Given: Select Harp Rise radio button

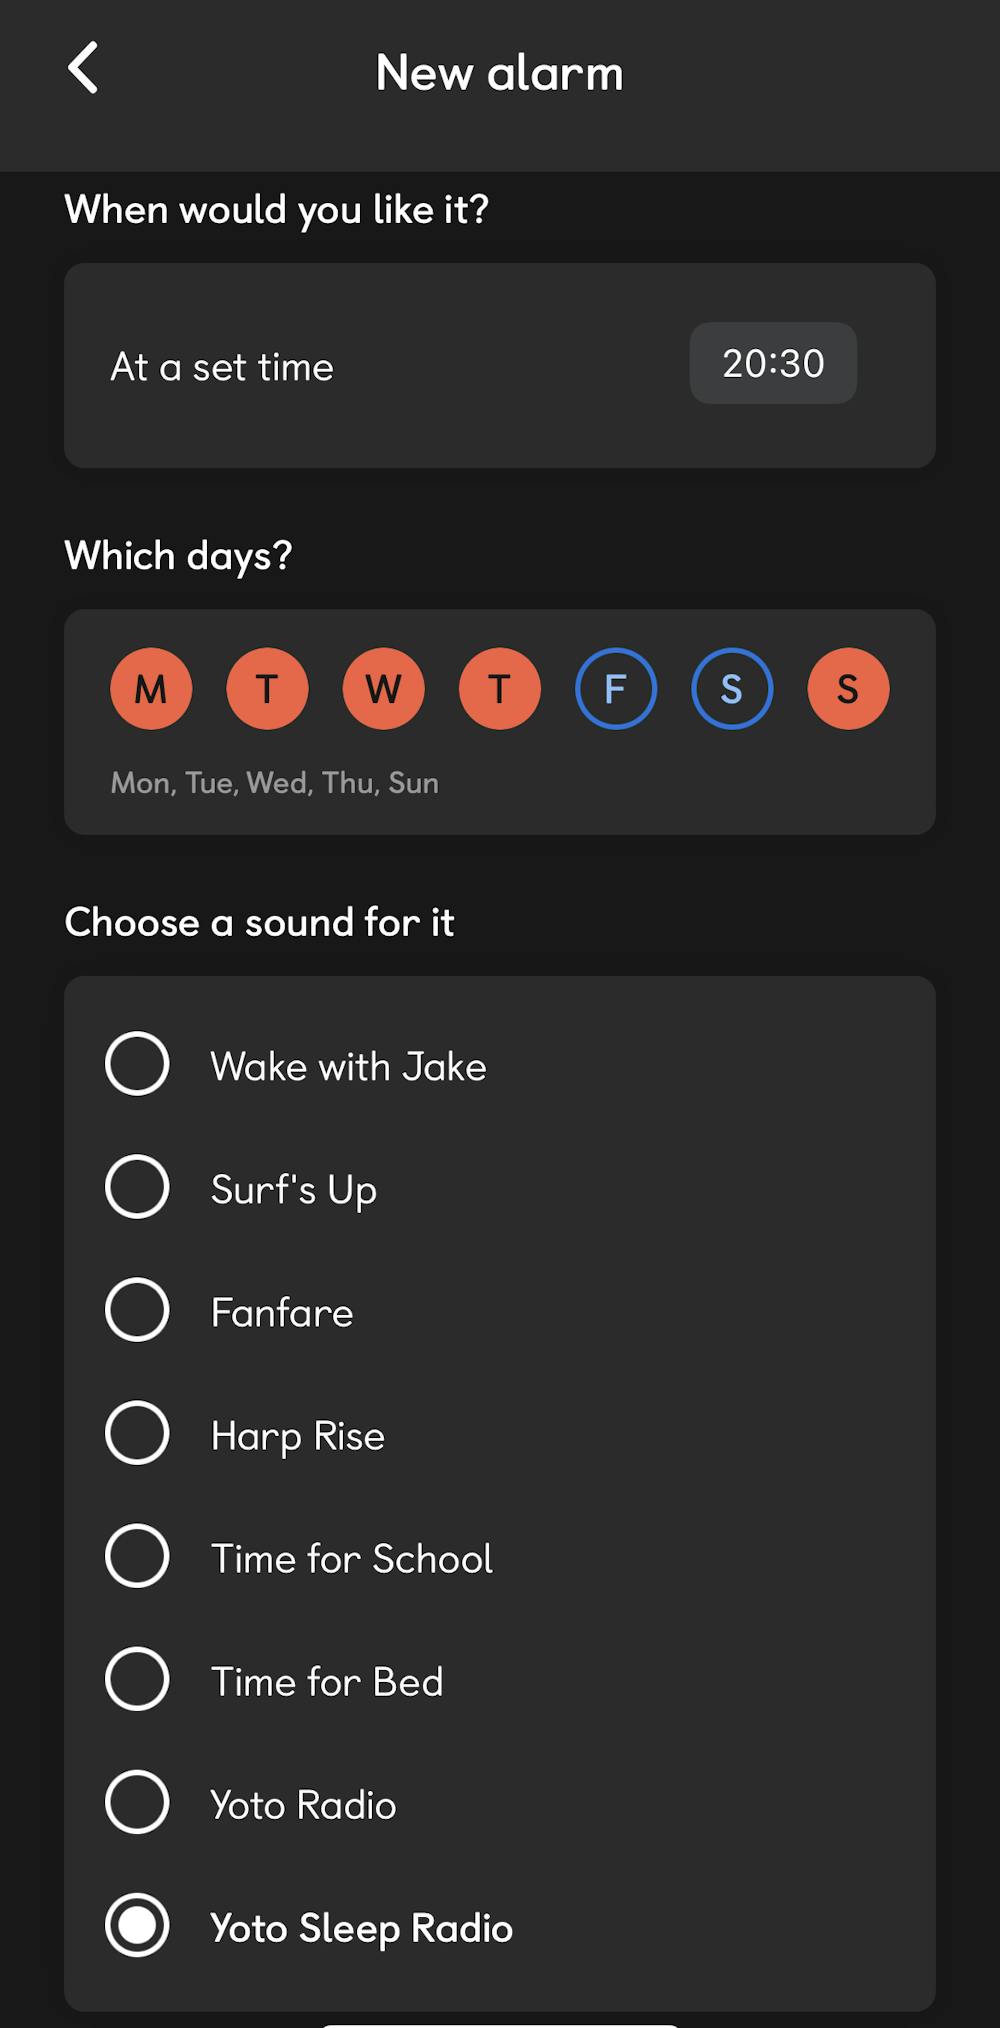Looking at the screenshot, I should pos(137,1433).
